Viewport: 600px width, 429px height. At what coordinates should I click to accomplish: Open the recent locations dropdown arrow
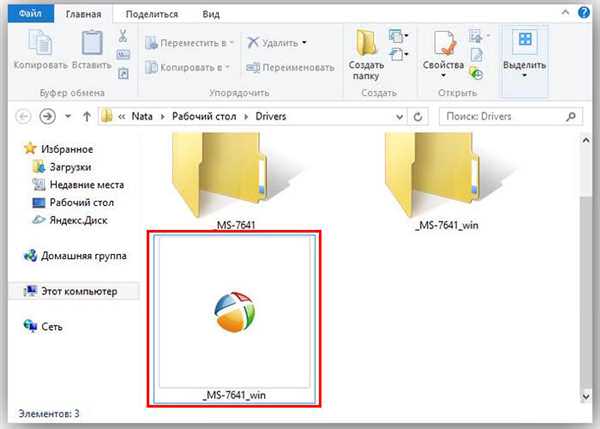(68, 116)
